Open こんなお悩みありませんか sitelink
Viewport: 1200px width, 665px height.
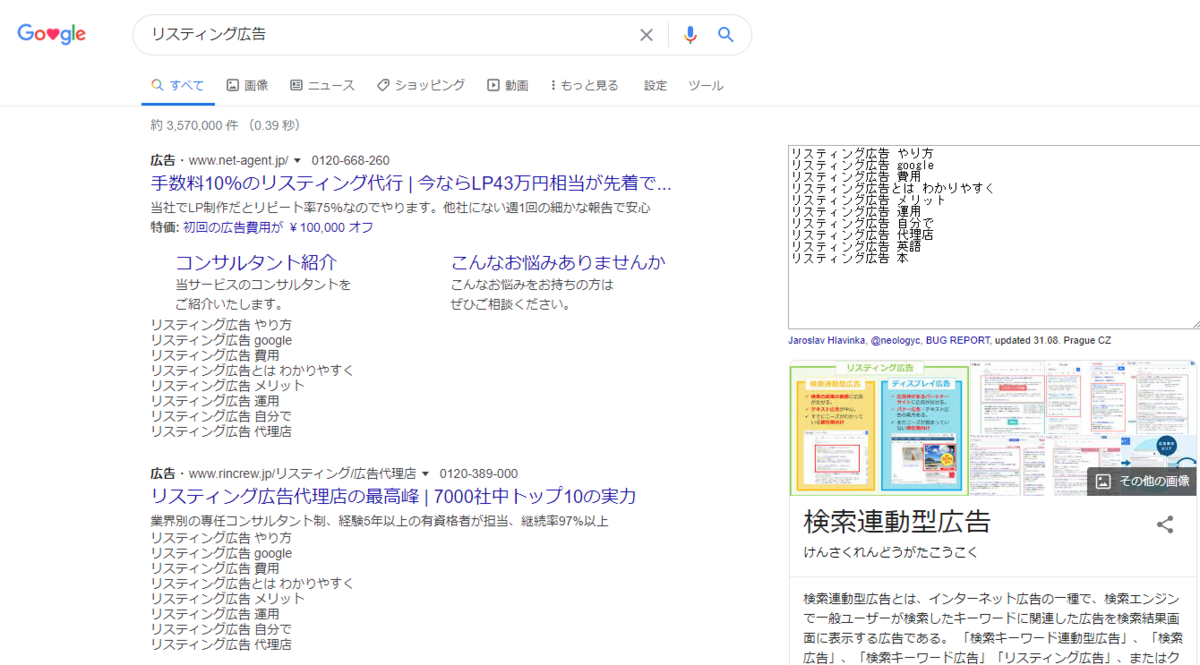click(x=558, y=262)
